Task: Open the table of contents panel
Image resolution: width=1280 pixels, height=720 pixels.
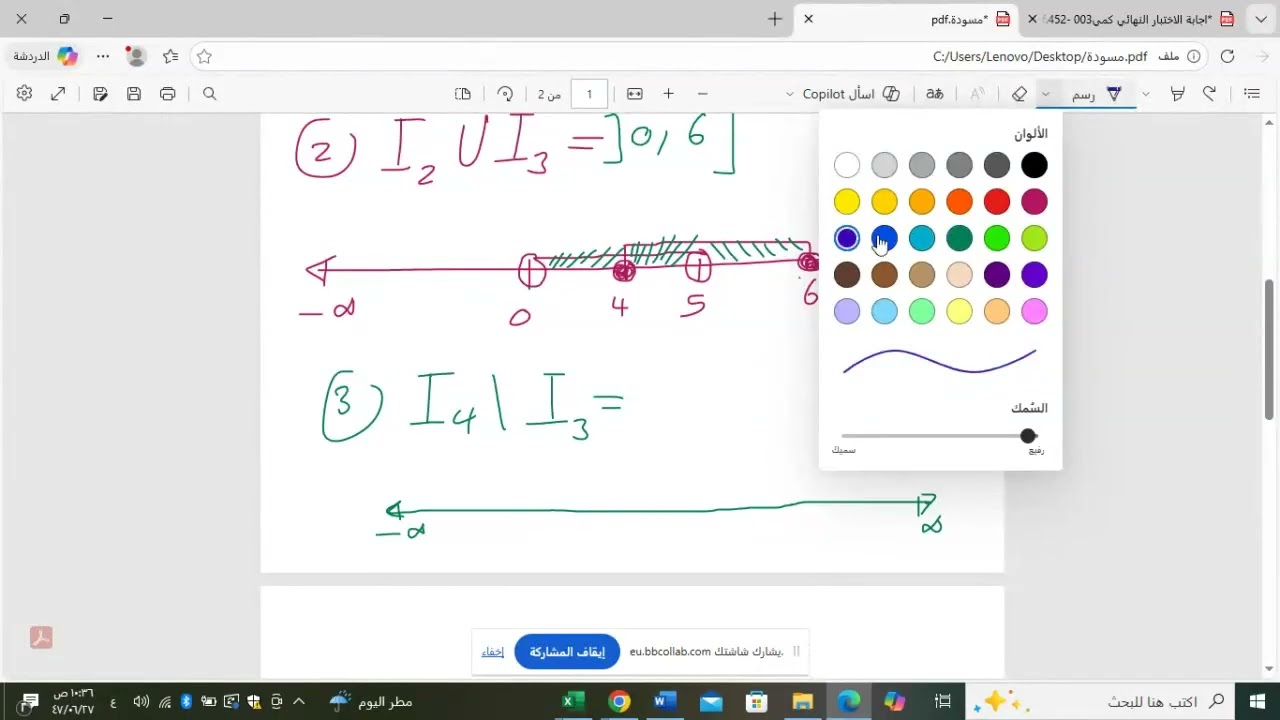Action: (x=1251, y=94)
